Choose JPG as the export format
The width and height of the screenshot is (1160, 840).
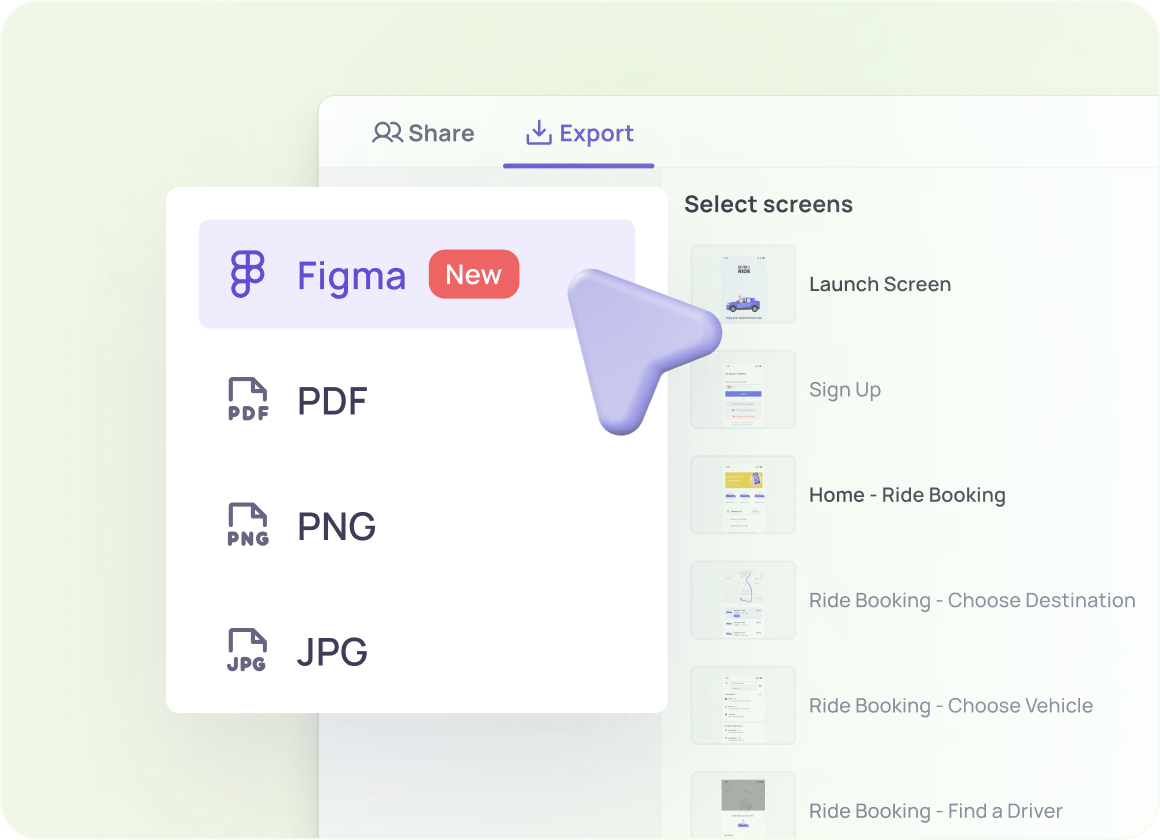[333, 650]
